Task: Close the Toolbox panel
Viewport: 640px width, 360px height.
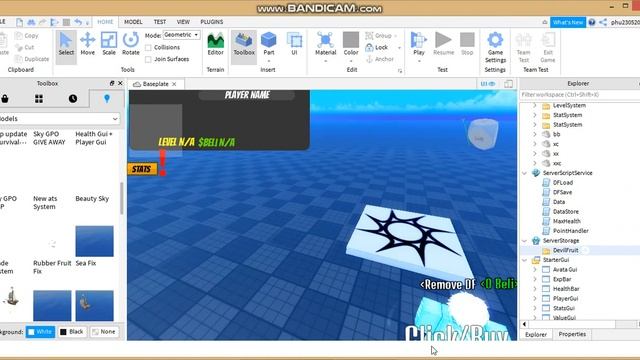Action: [120, 83]
